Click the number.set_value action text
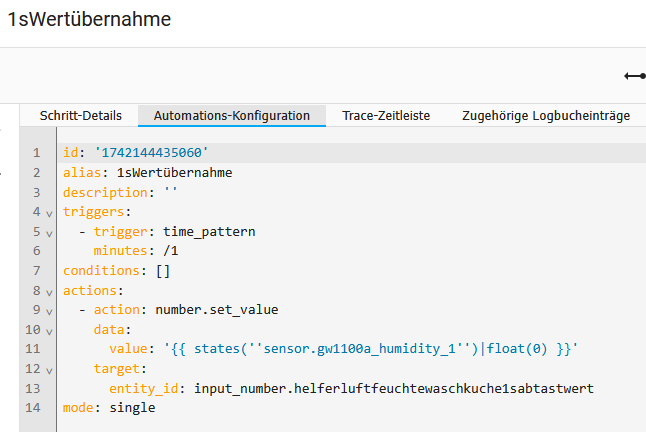 pyautogui.click(x=217, y=310)
